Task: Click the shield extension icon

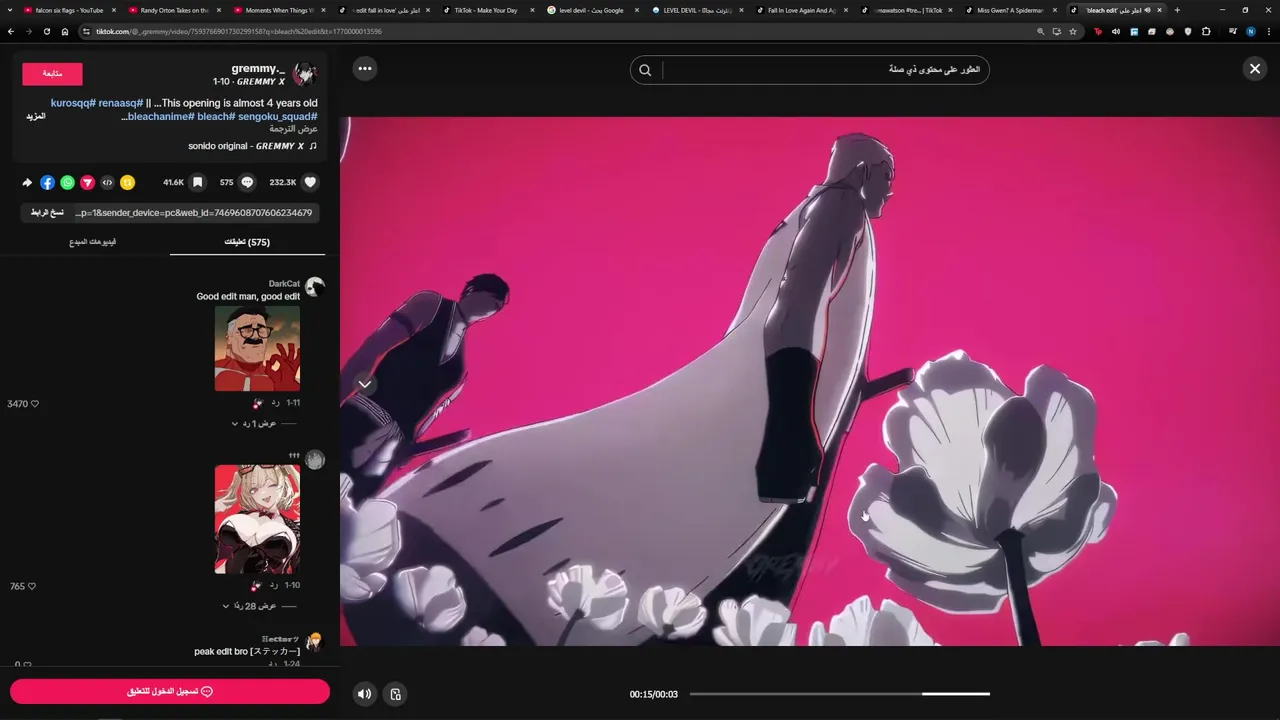Action: 1188,31
